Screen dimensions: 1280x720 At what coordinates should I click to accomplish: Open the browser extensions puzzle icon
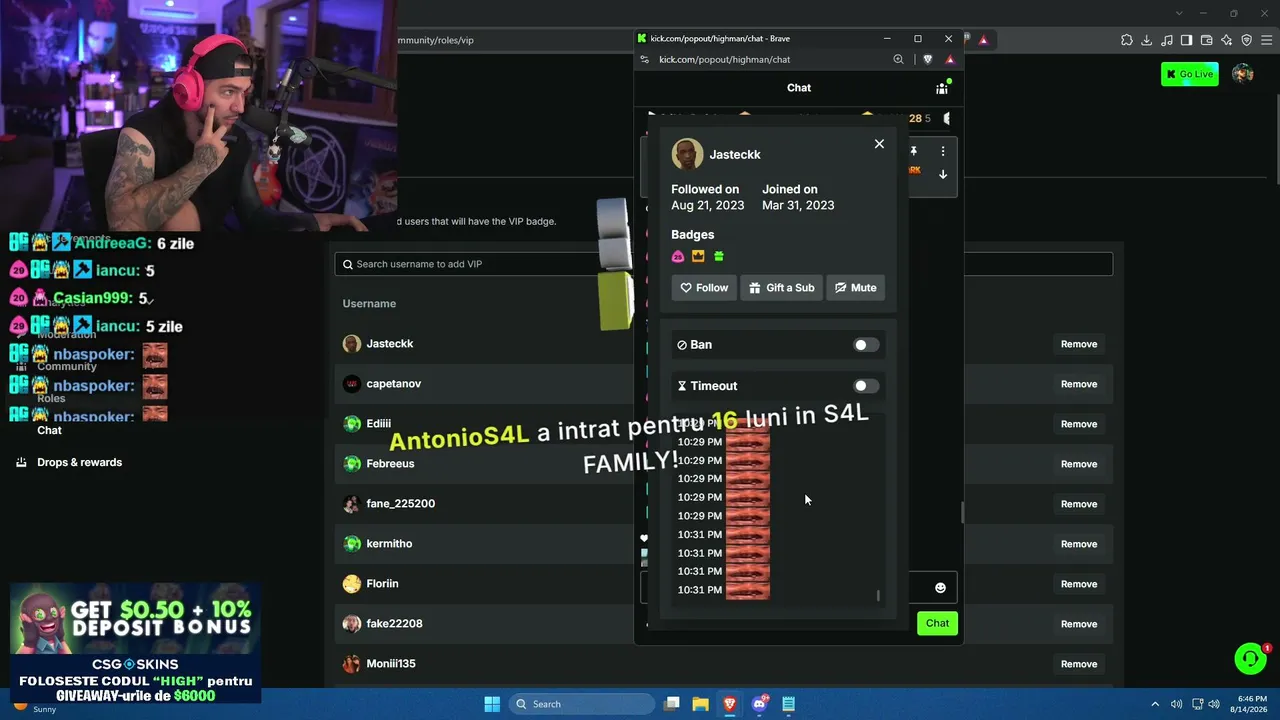point(1127,40)
